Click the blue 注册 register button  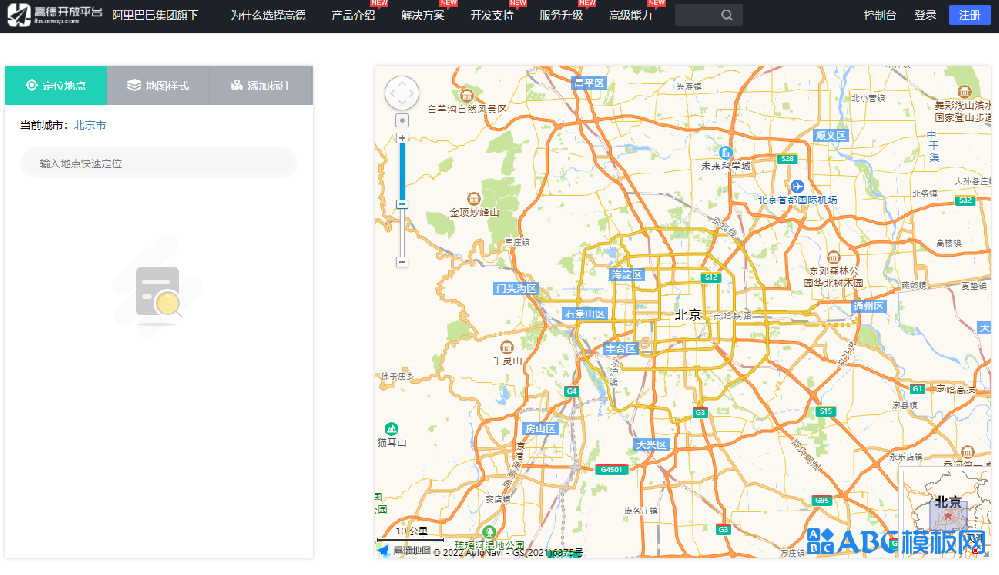(x=970, y=15)
